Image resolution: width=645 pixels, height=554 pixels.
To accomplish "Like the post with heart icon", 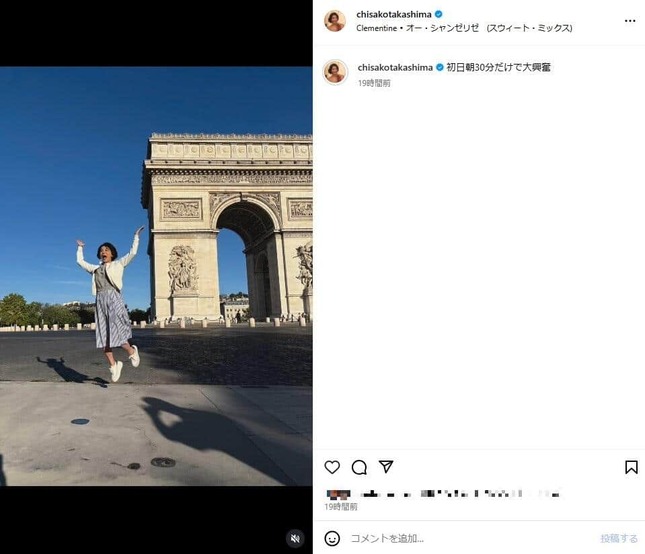I will pyautogui.click(x=332, y=467).
